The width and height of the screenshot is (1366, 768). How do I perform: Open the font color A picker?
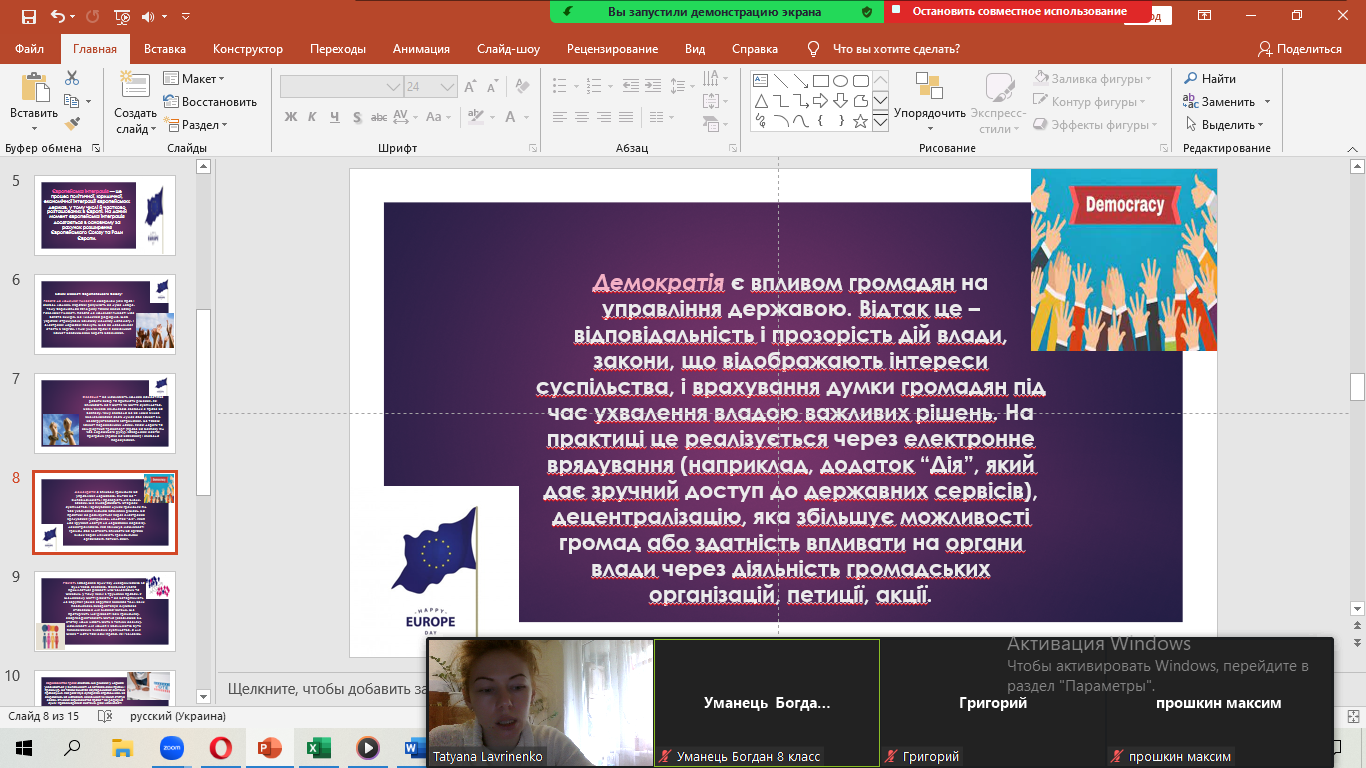pos(508,116)
